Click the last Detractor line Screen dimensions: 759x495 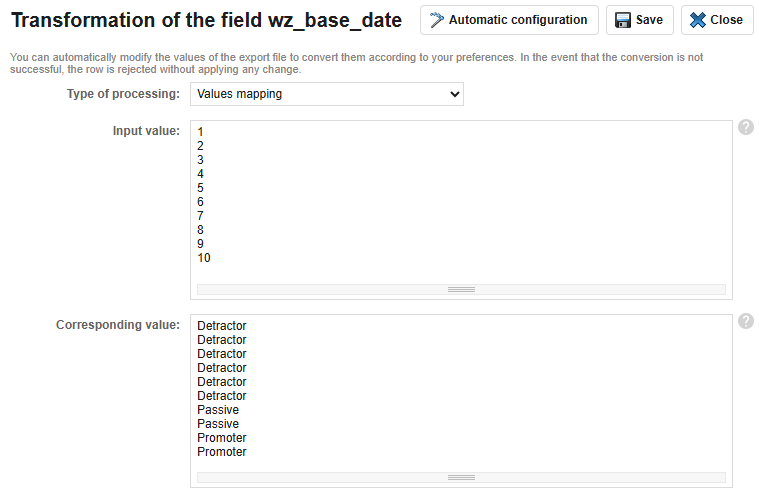pos(222,396)
